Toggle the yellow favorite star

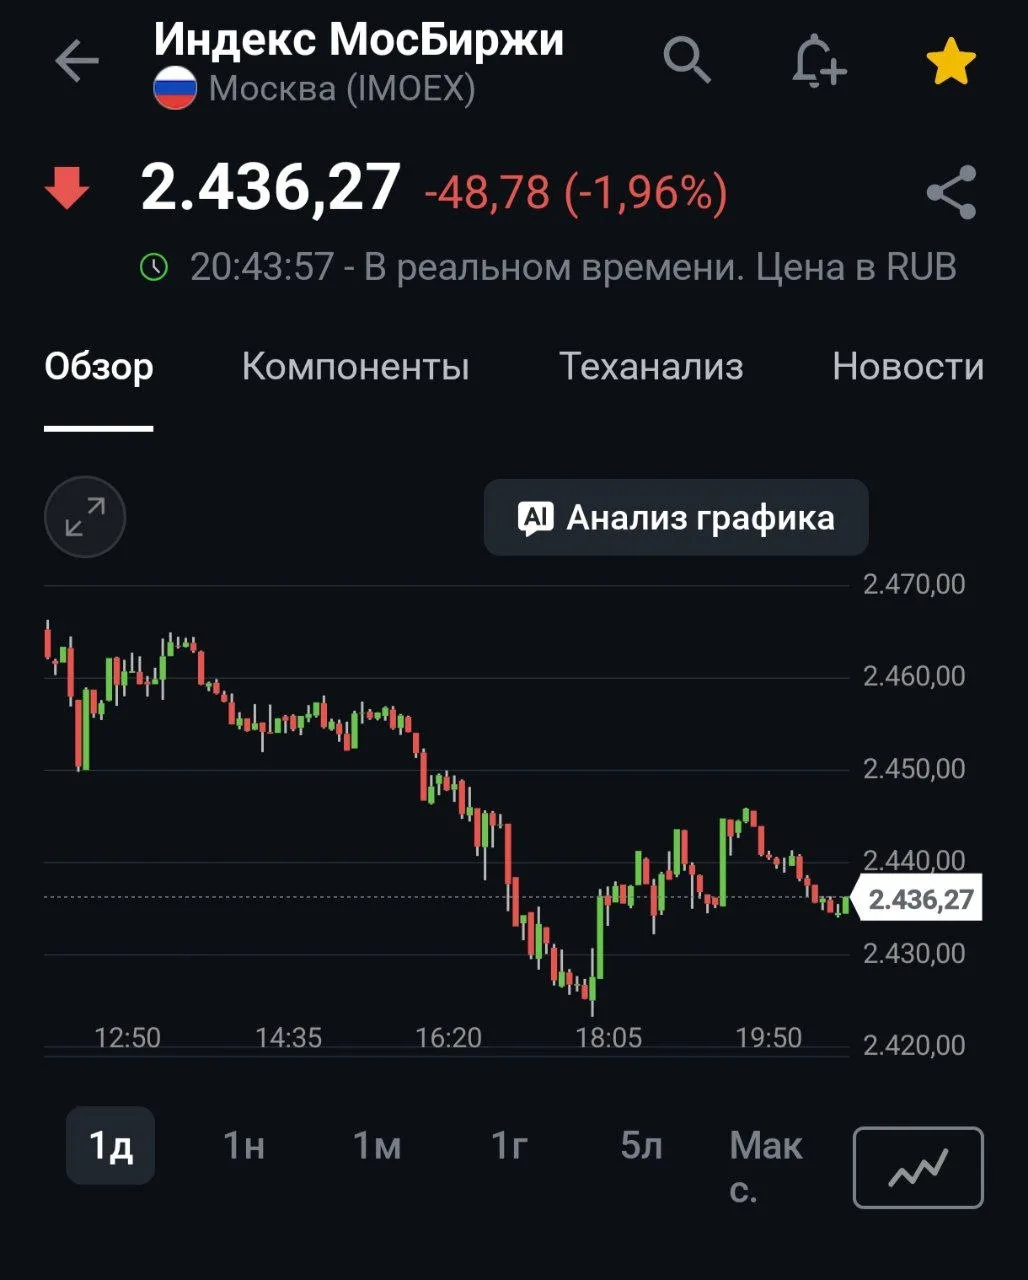point(951,63)
